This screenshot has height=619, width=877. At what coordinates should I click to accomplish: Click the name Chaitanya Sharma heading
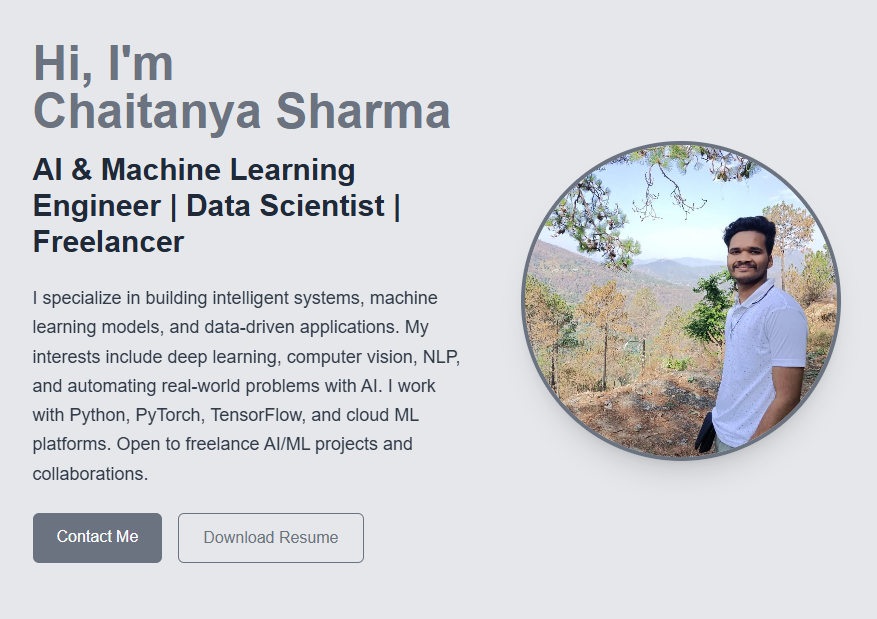[240, 110]
